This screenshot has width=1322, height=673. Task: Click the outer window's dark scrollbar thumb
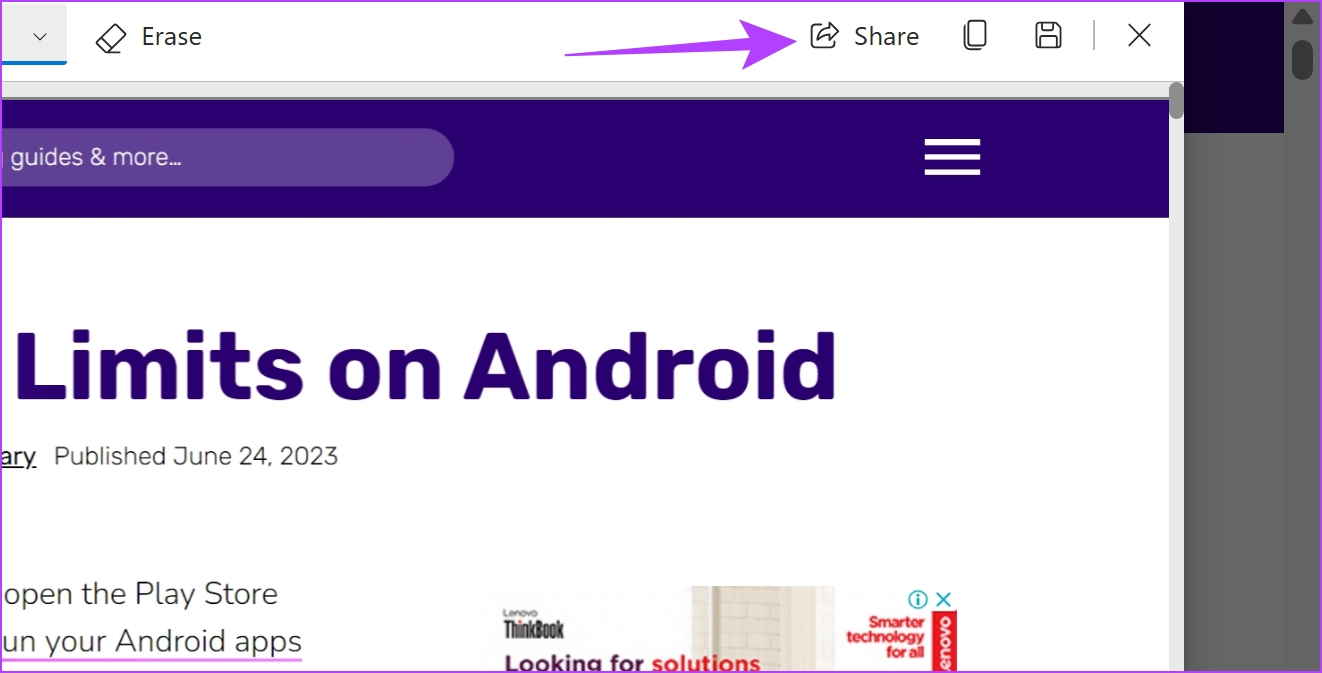click(x=1302, y=60)
